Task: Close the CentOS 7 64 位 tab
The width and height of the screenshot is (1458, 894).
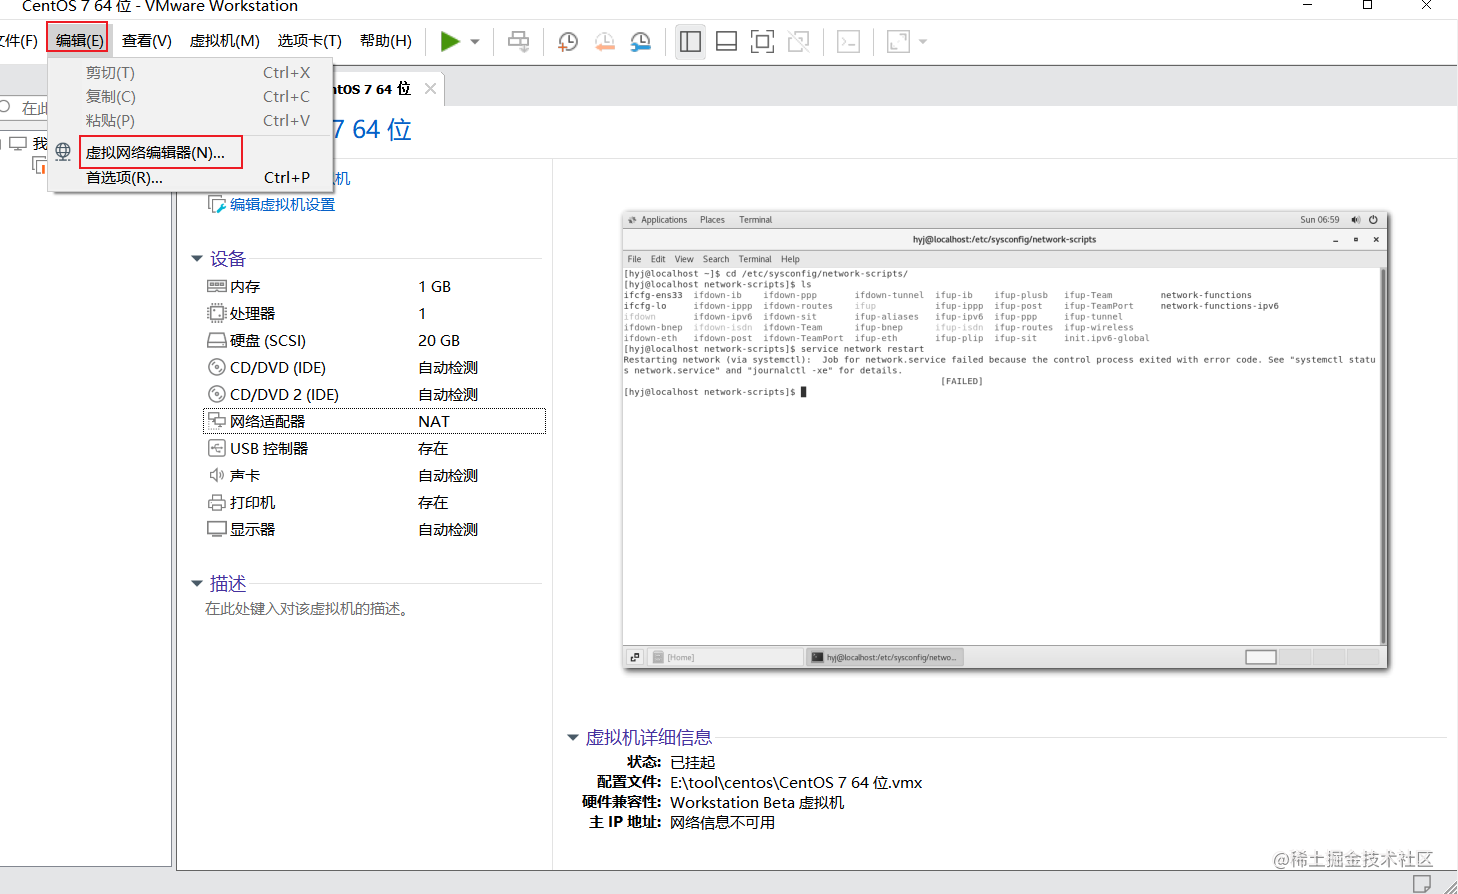Action: [430, 89]
